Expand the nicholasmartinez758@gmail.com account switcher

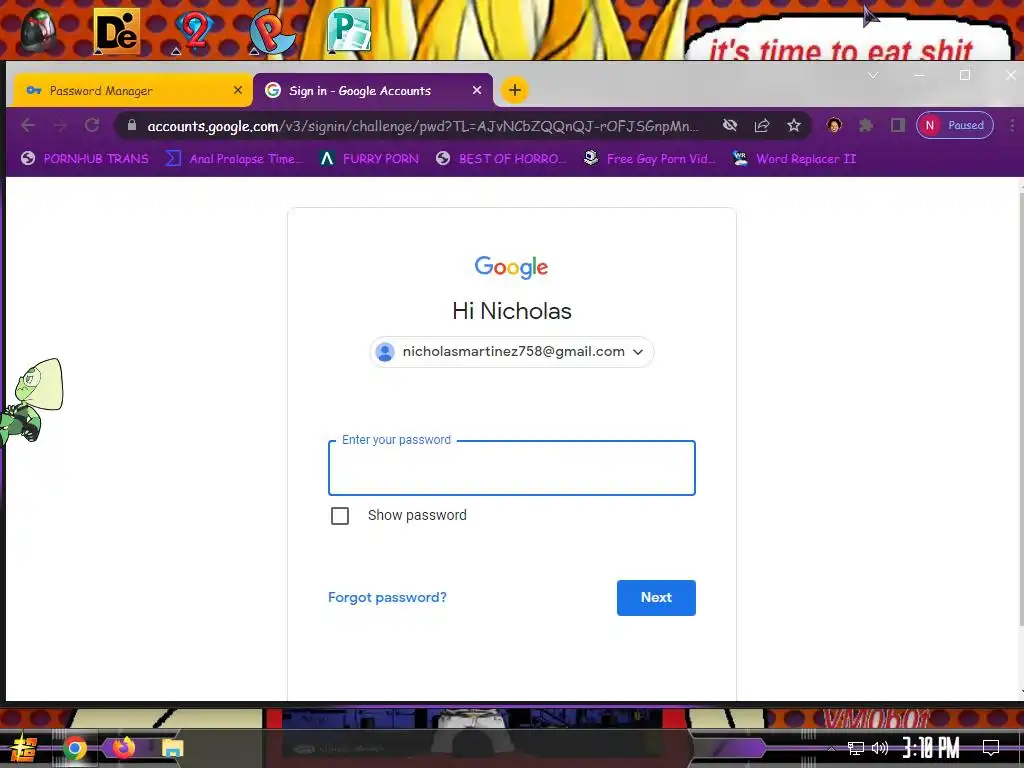[511, 352]
